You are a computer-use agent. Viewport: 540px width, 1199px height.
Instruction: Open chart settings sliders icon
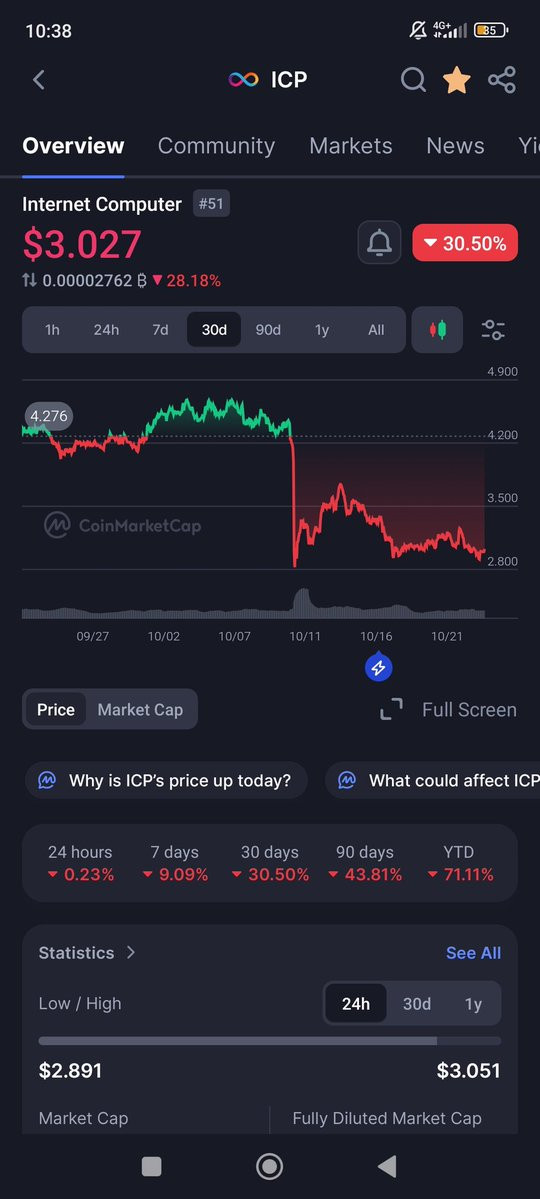tap(493, 330)
